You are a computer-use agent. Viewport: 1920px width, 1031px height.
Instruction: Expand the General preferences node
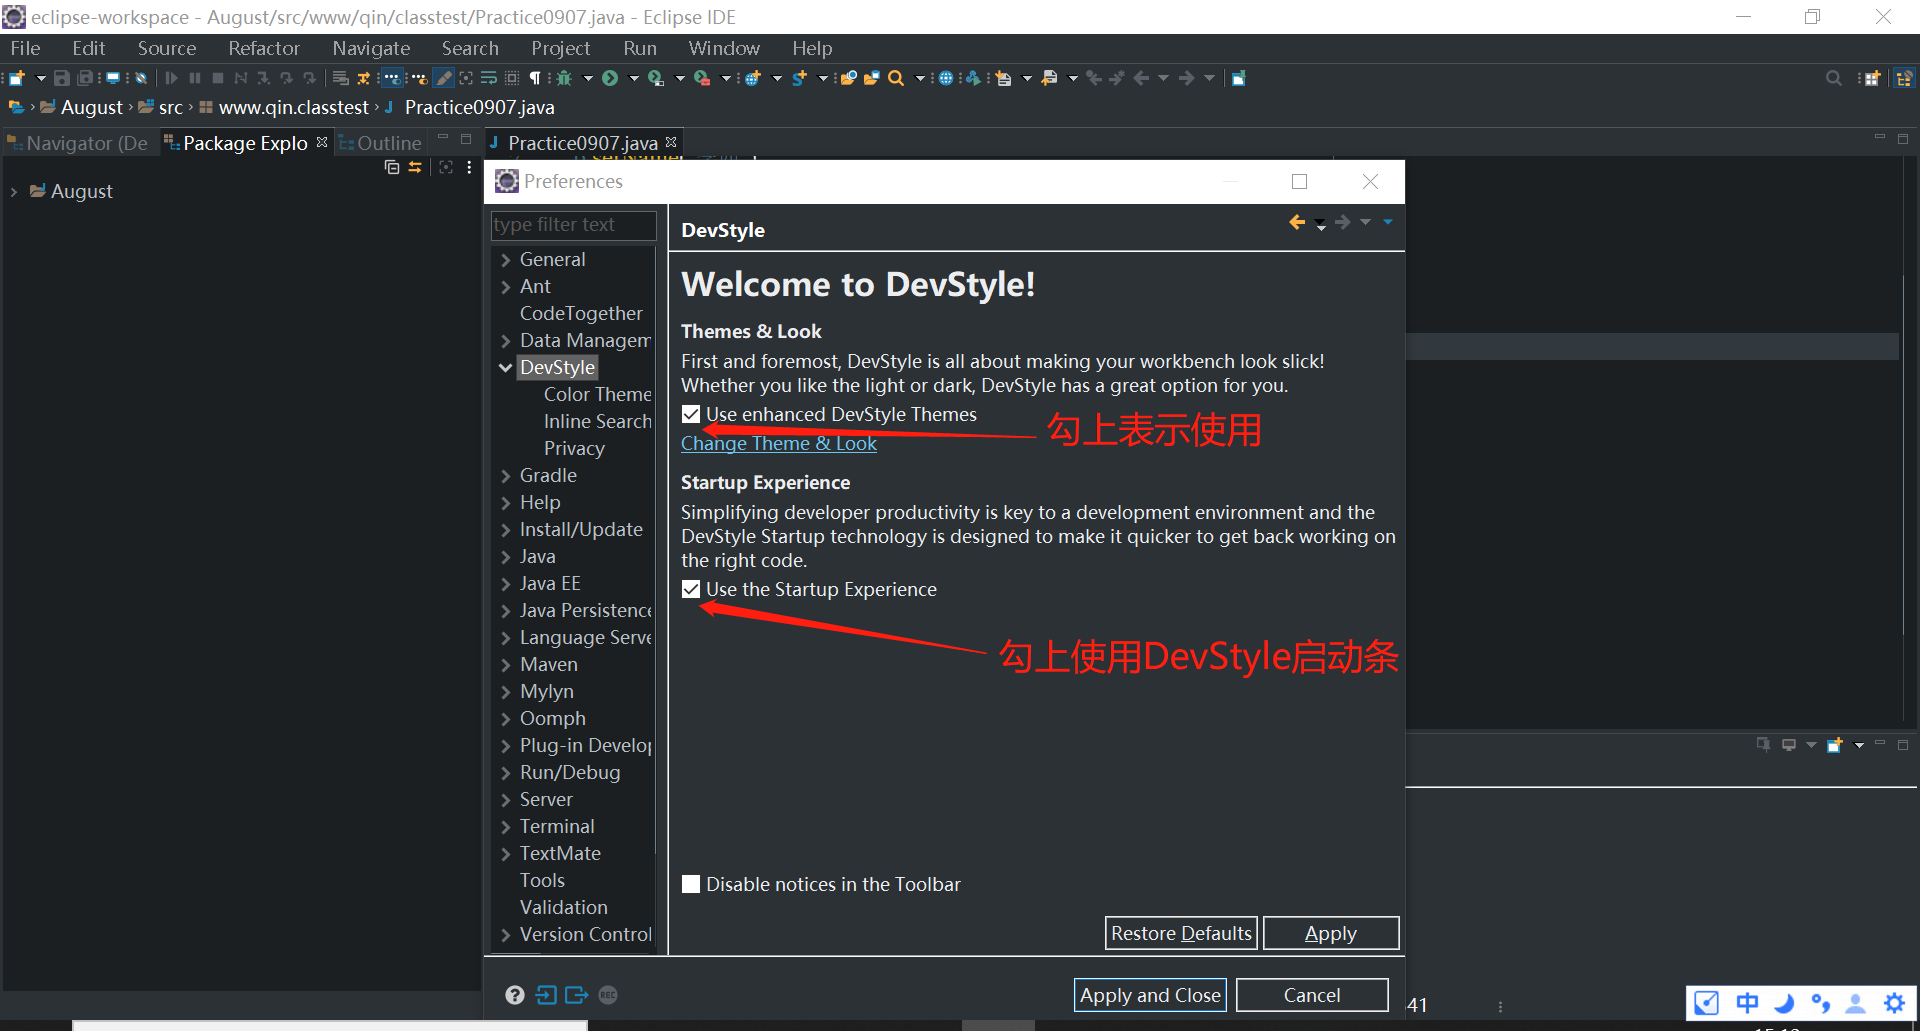506,260
